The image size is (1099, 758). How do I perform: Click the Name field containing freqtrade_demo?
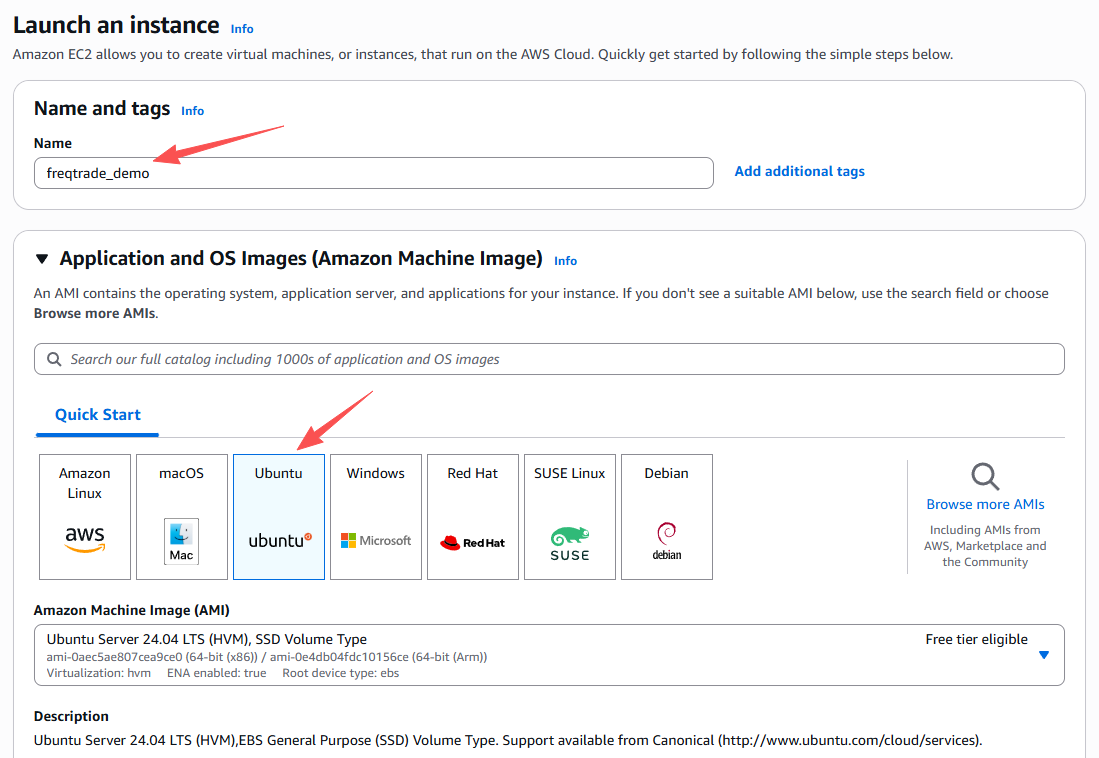coord(373,173)
